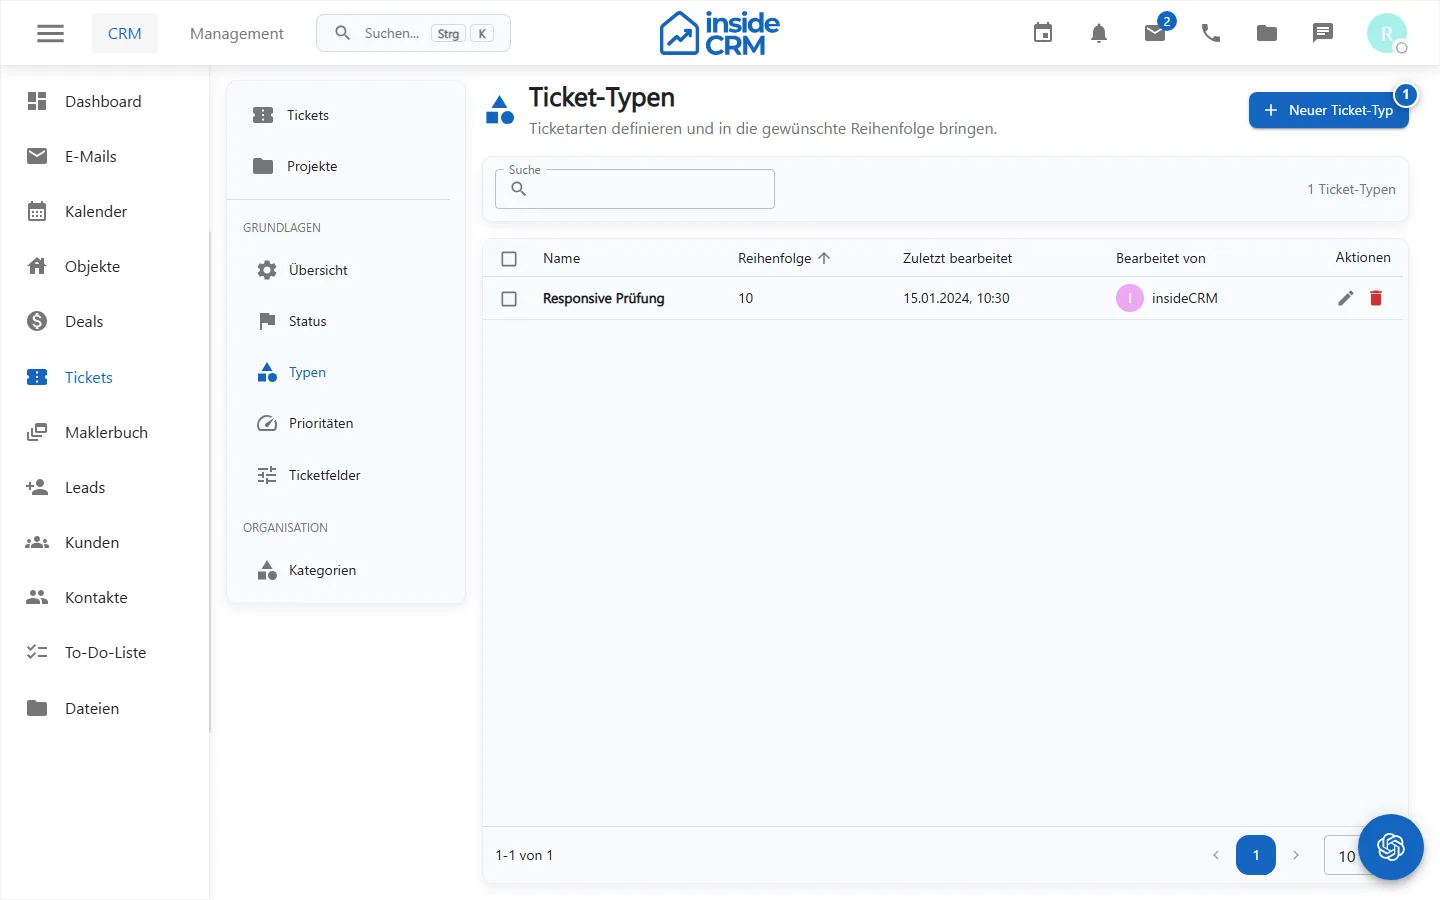Click the Dashboard sidebar icon
This screenshot has height=900, width=1440.
37,101
